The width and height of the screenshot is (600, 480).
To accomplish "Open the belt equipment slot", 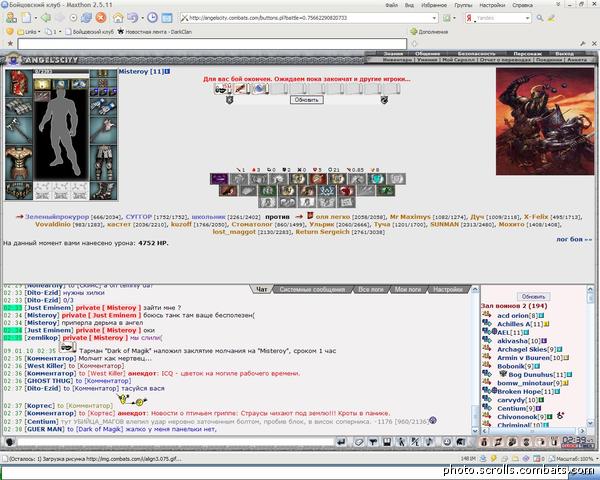I will click(18, 190).
